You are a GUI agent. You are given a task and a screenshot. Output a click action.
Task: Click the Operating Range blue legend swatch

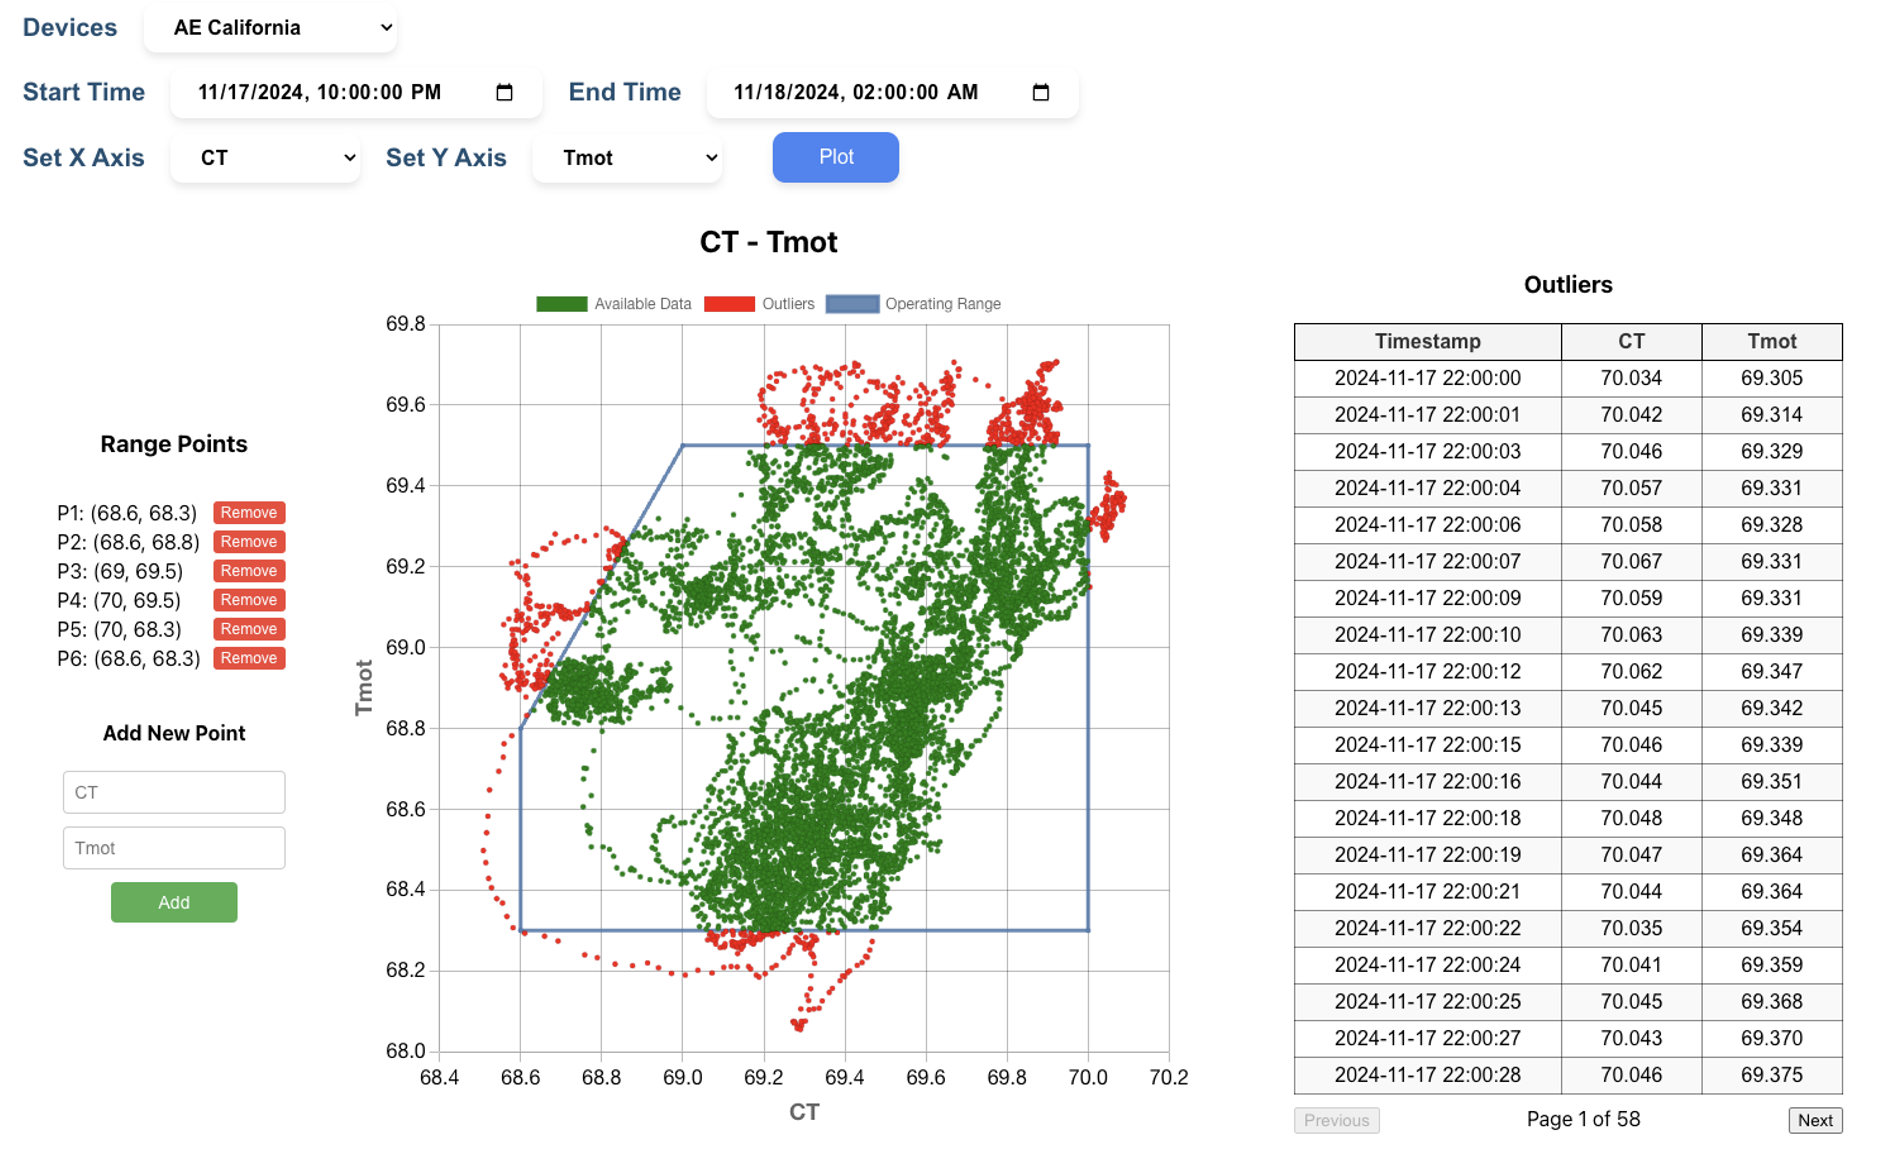852,303
